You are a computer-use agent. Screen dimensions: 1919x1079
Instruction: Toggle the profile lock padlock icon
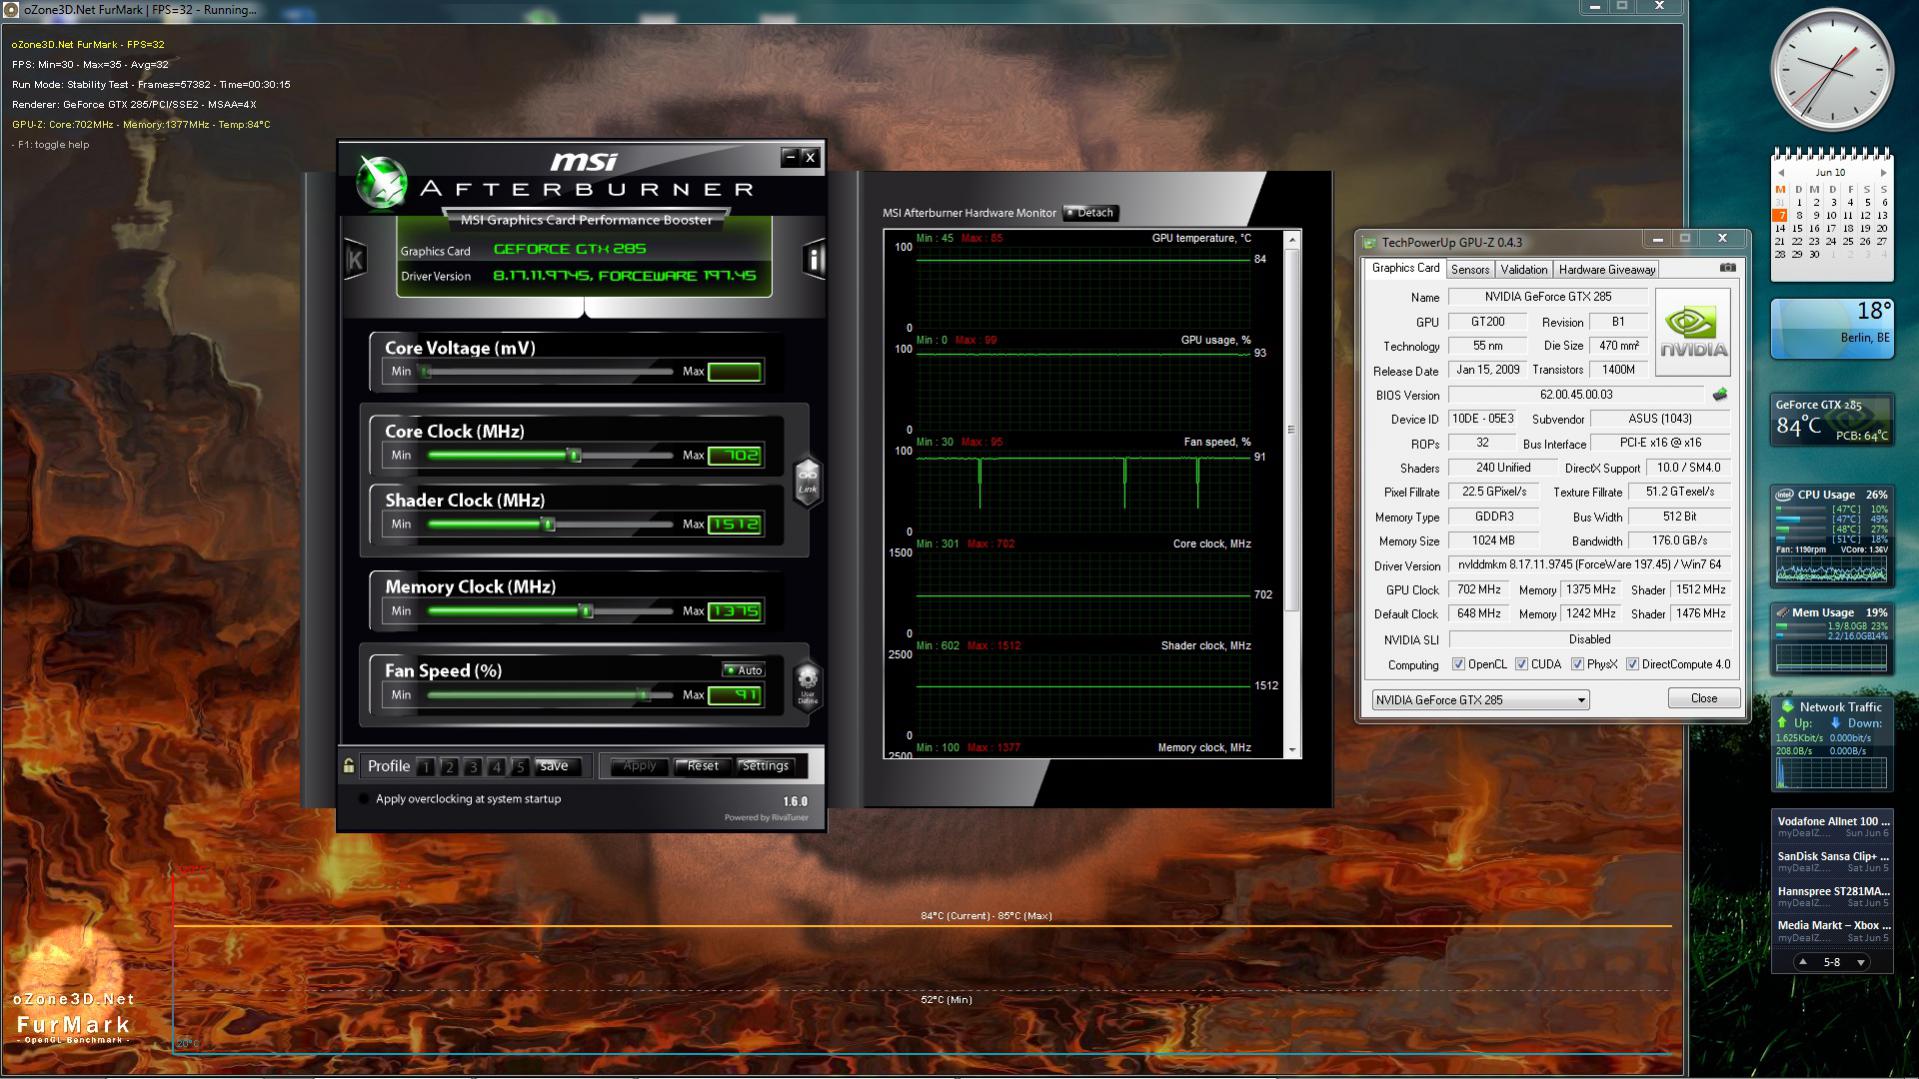click(349, 766)
